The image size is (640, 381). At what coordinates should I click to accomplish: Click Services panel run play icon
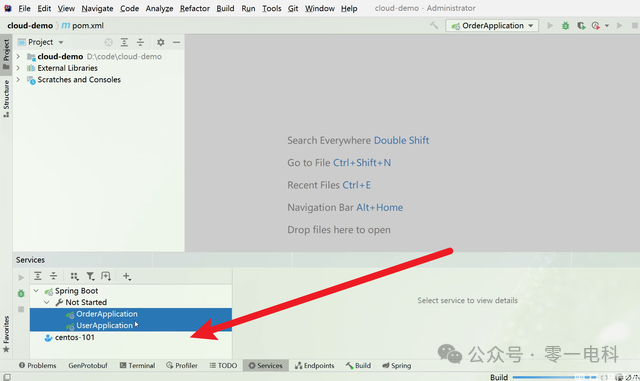pyautogui.click(x=21, y=278)
